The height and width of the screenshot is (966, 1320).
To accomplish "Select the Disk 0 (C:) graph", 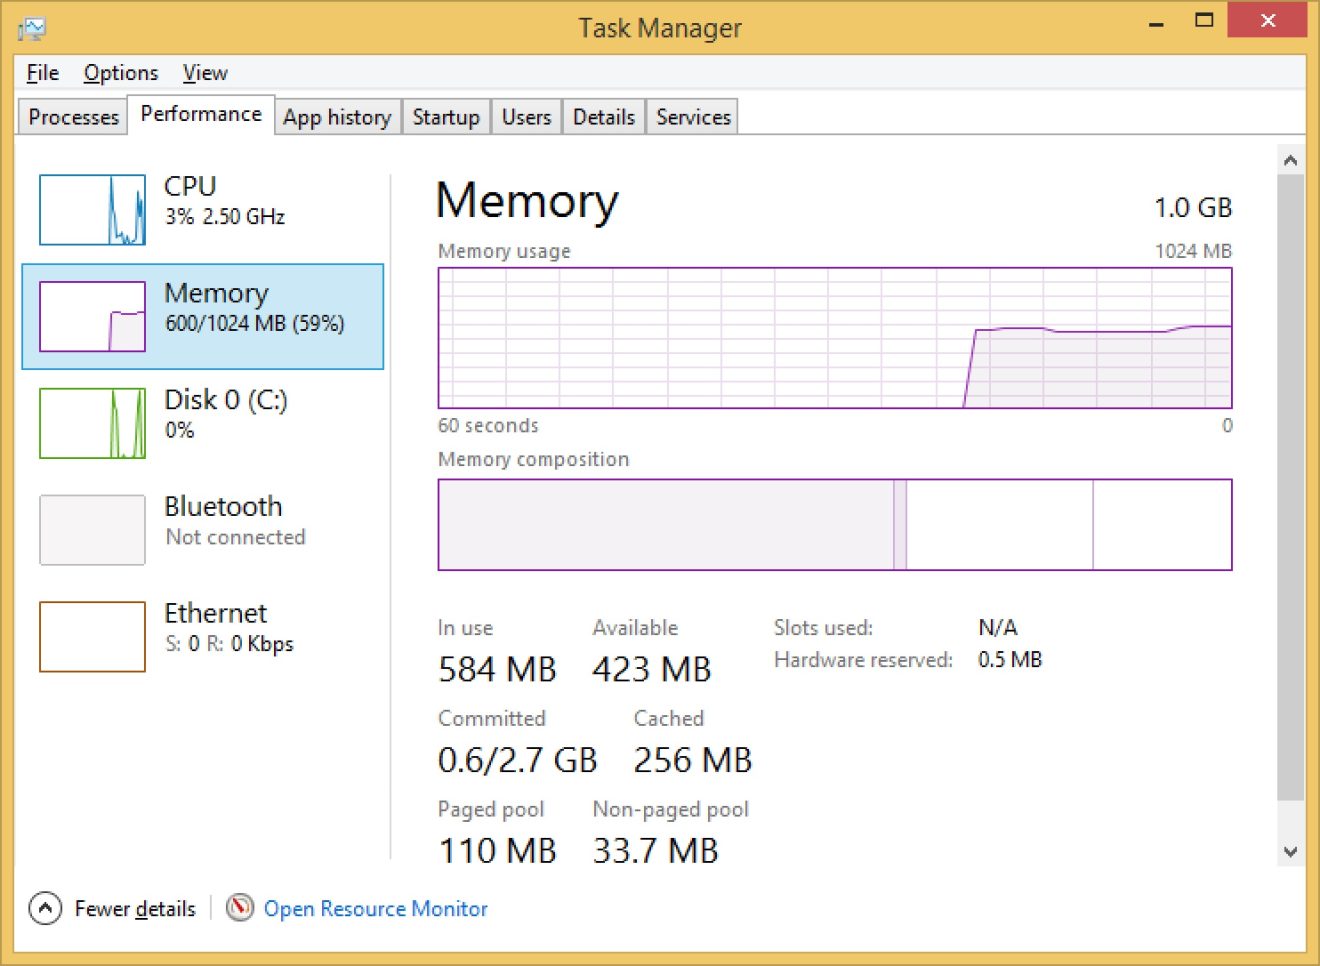I will click(x=92, y=423).
